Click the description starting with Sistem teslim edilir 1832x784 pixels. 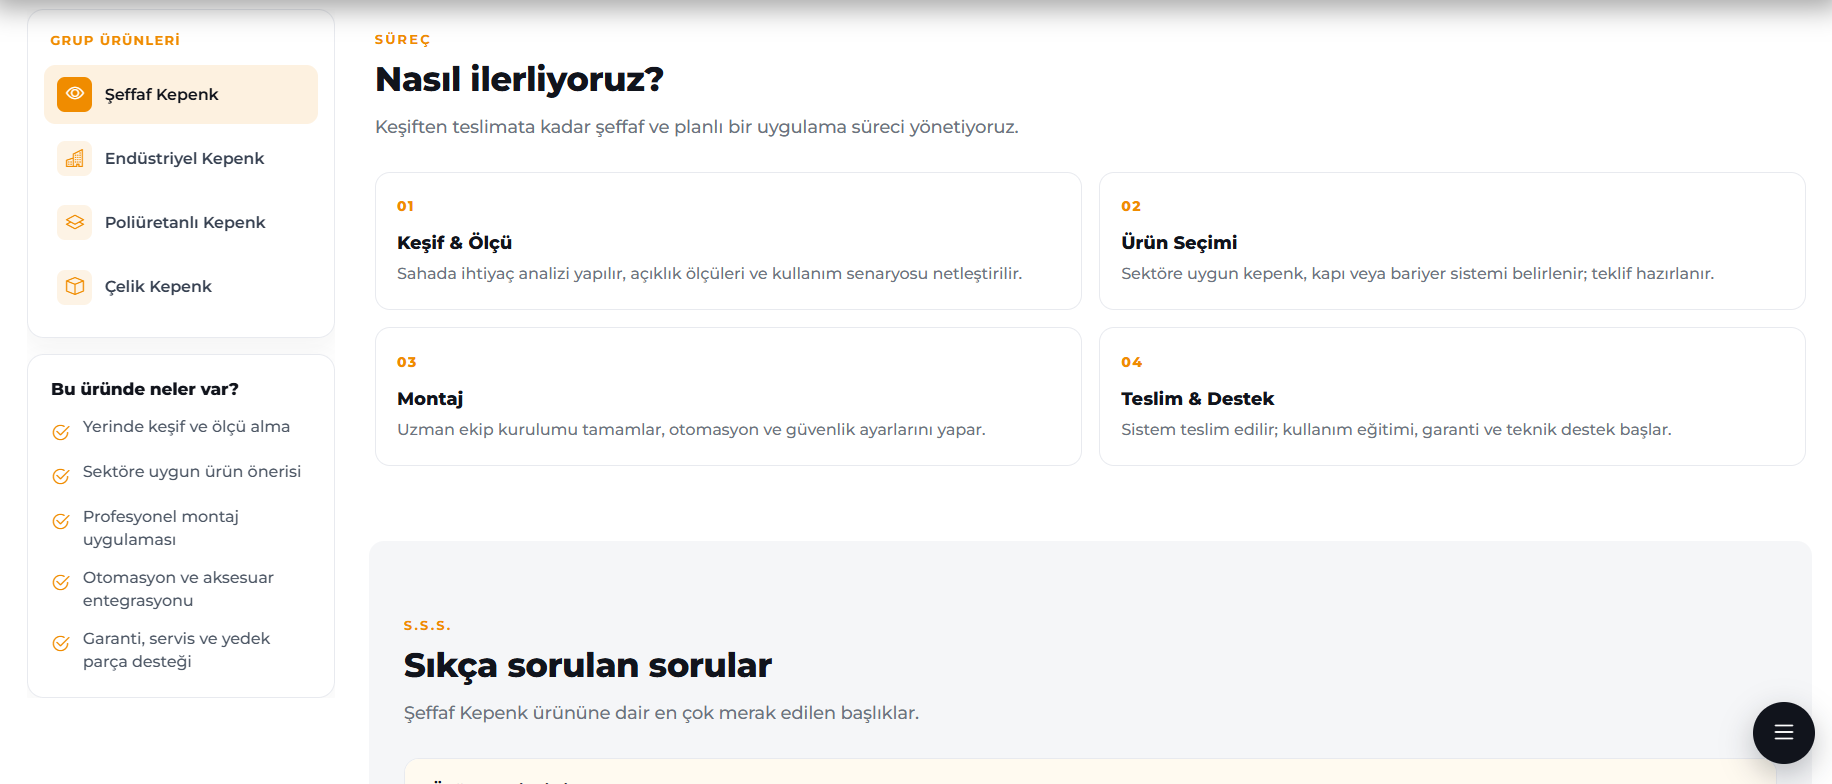pos(1396,429)
